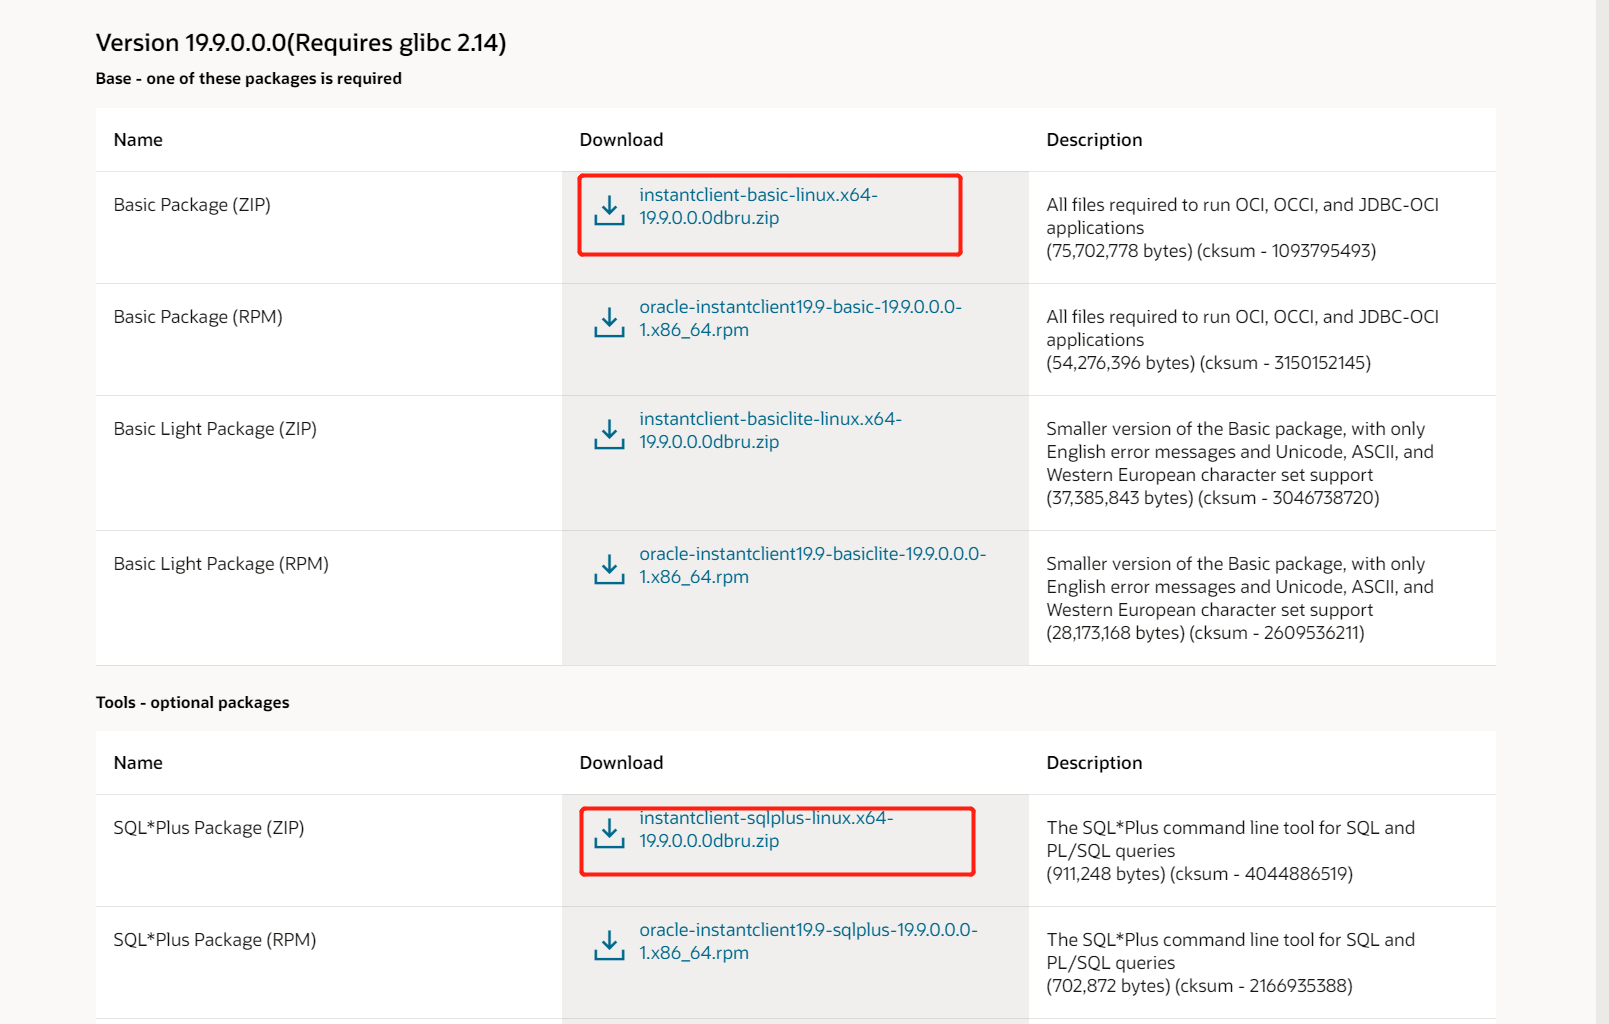The image size is (1609, 1024).
Task: Click the 'Version 19.9.0.0.0(Requires glibc 2.14)' heading
Action: point(301,43)
